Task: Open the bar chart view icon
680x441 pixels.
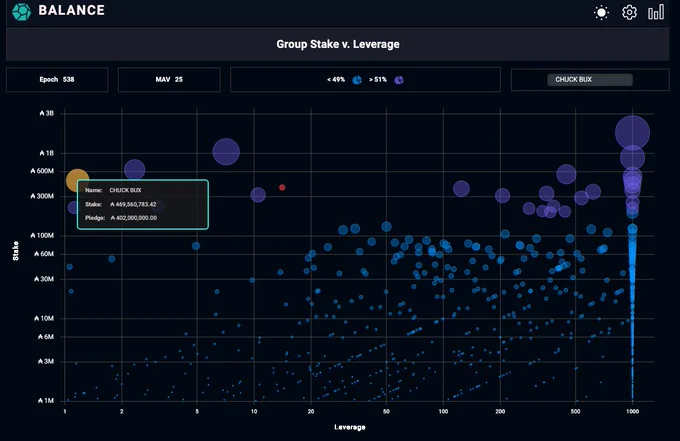Action: (656, 12)
